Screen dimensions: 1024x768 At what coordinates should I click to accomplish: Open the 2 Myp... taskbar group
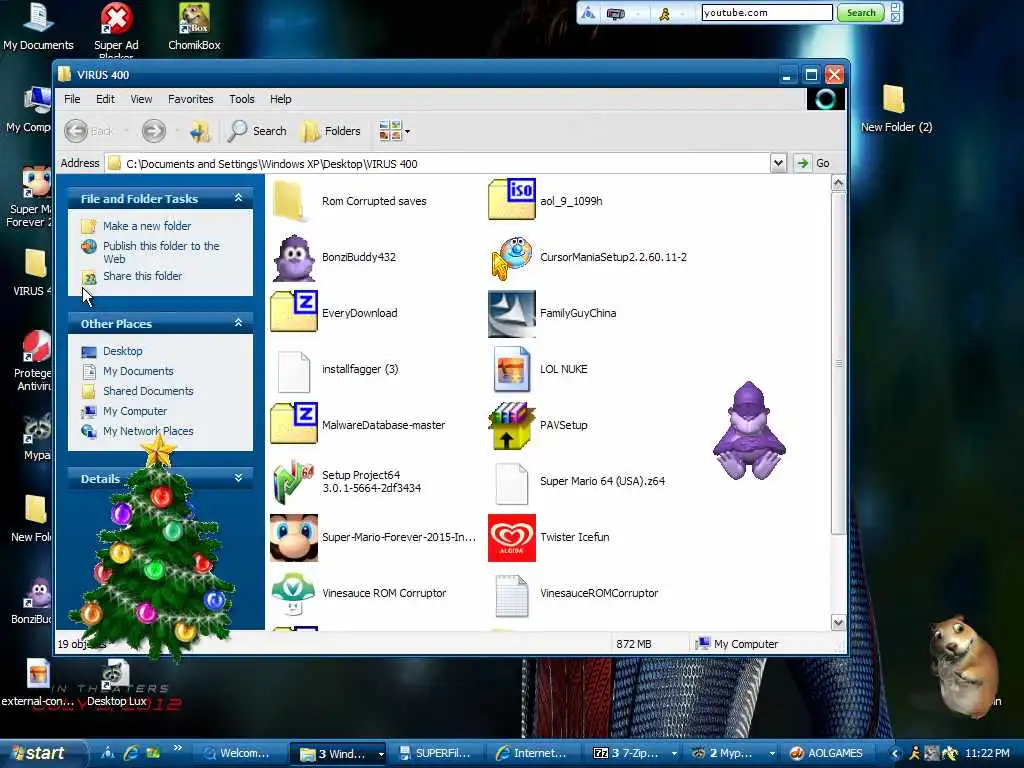[x=731, y=754]
